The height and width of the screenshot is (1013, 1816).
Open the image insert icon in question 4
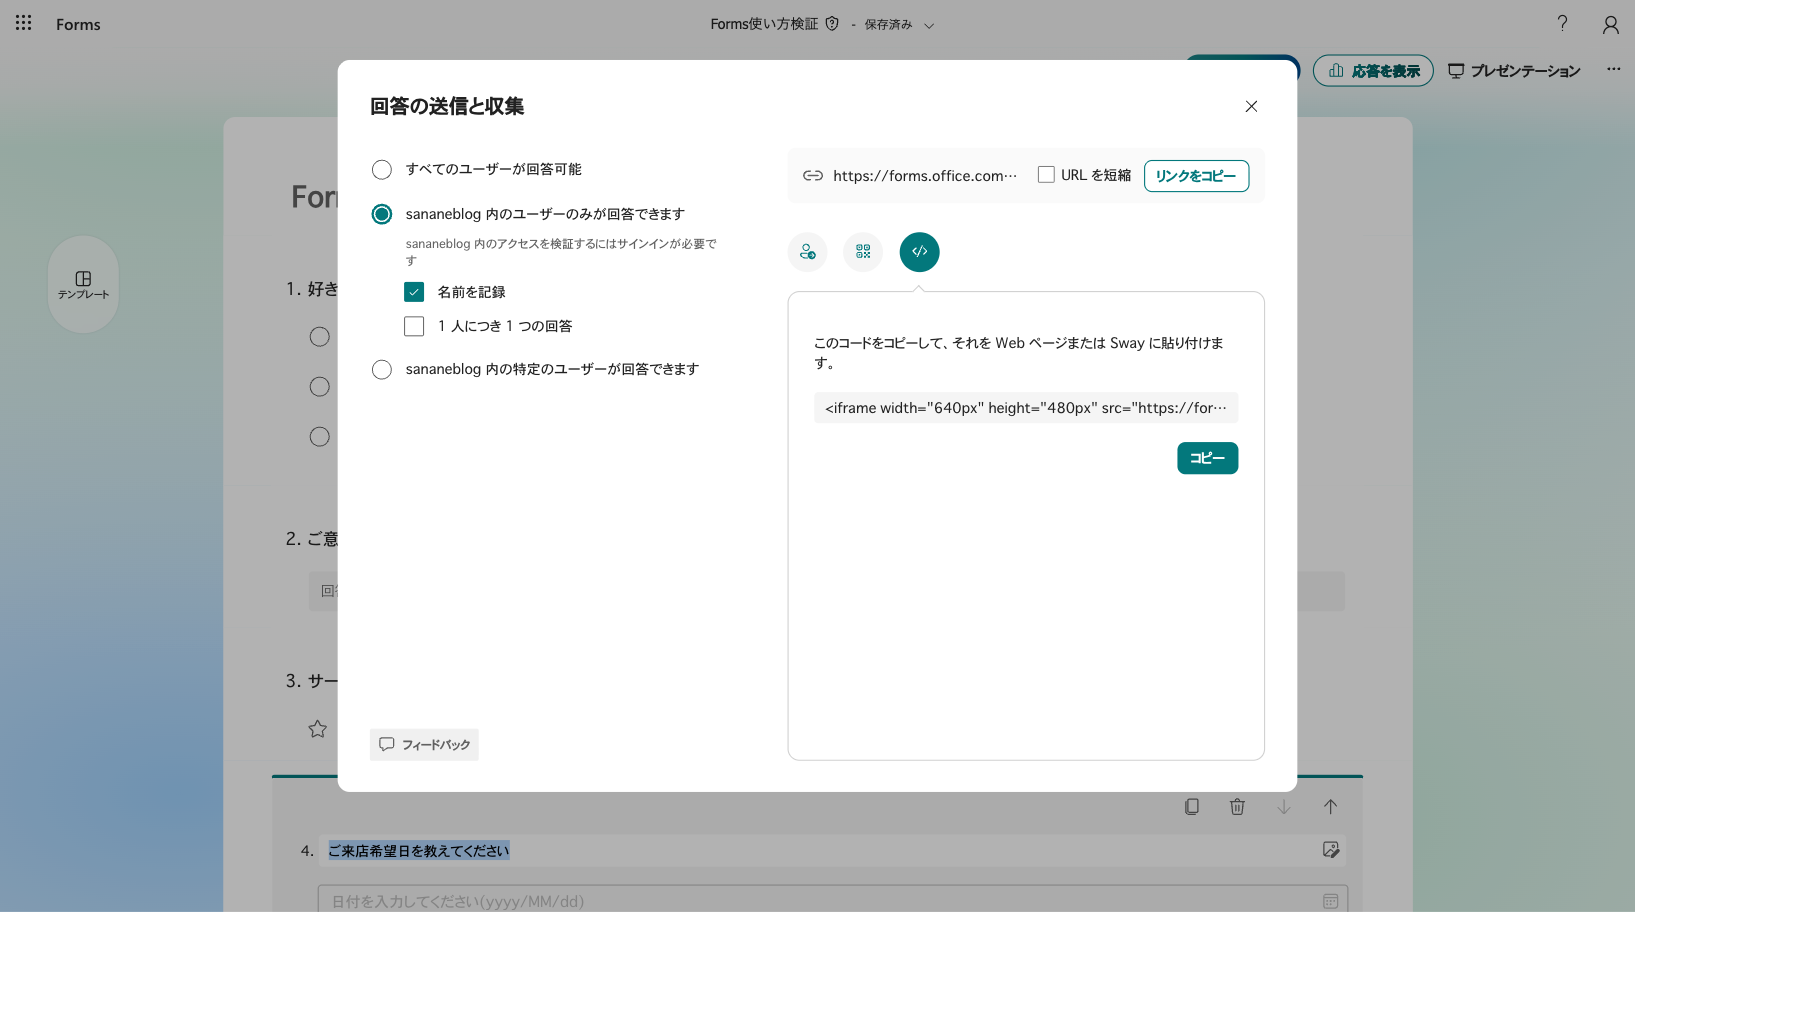coord(1330,849)
